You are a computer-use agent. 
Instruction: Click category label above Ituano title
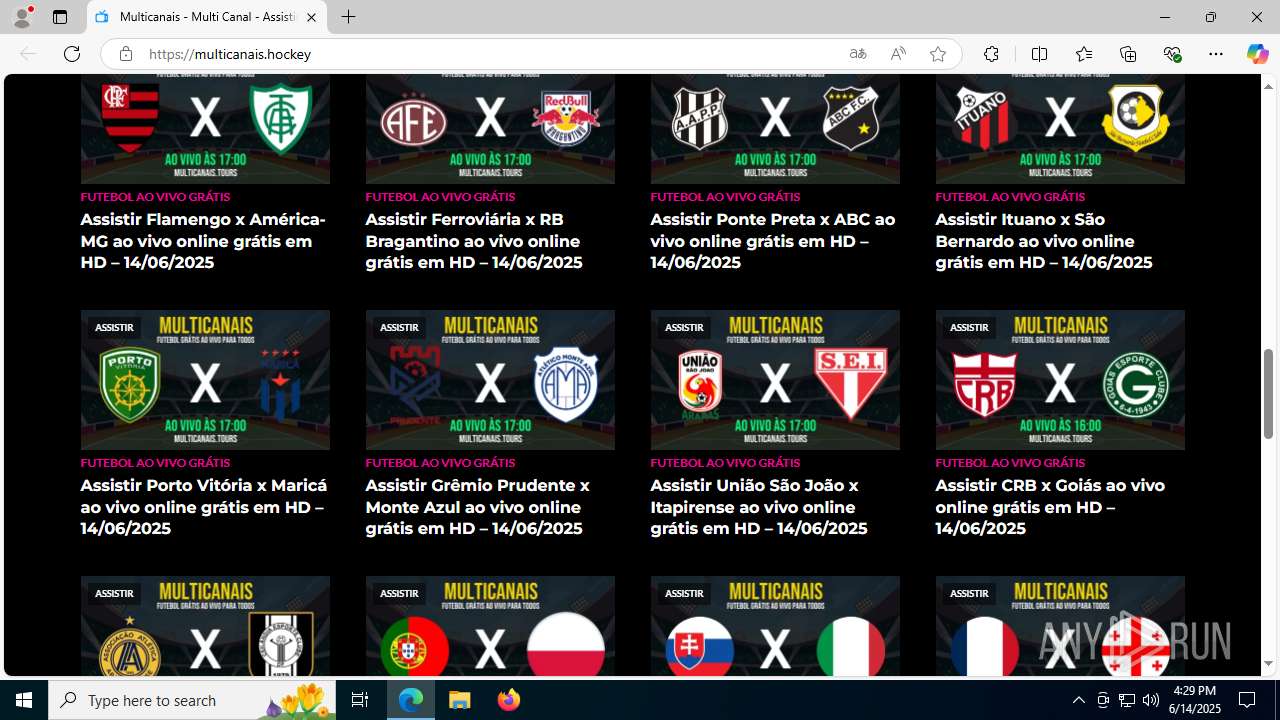[x=1010, y=197]
